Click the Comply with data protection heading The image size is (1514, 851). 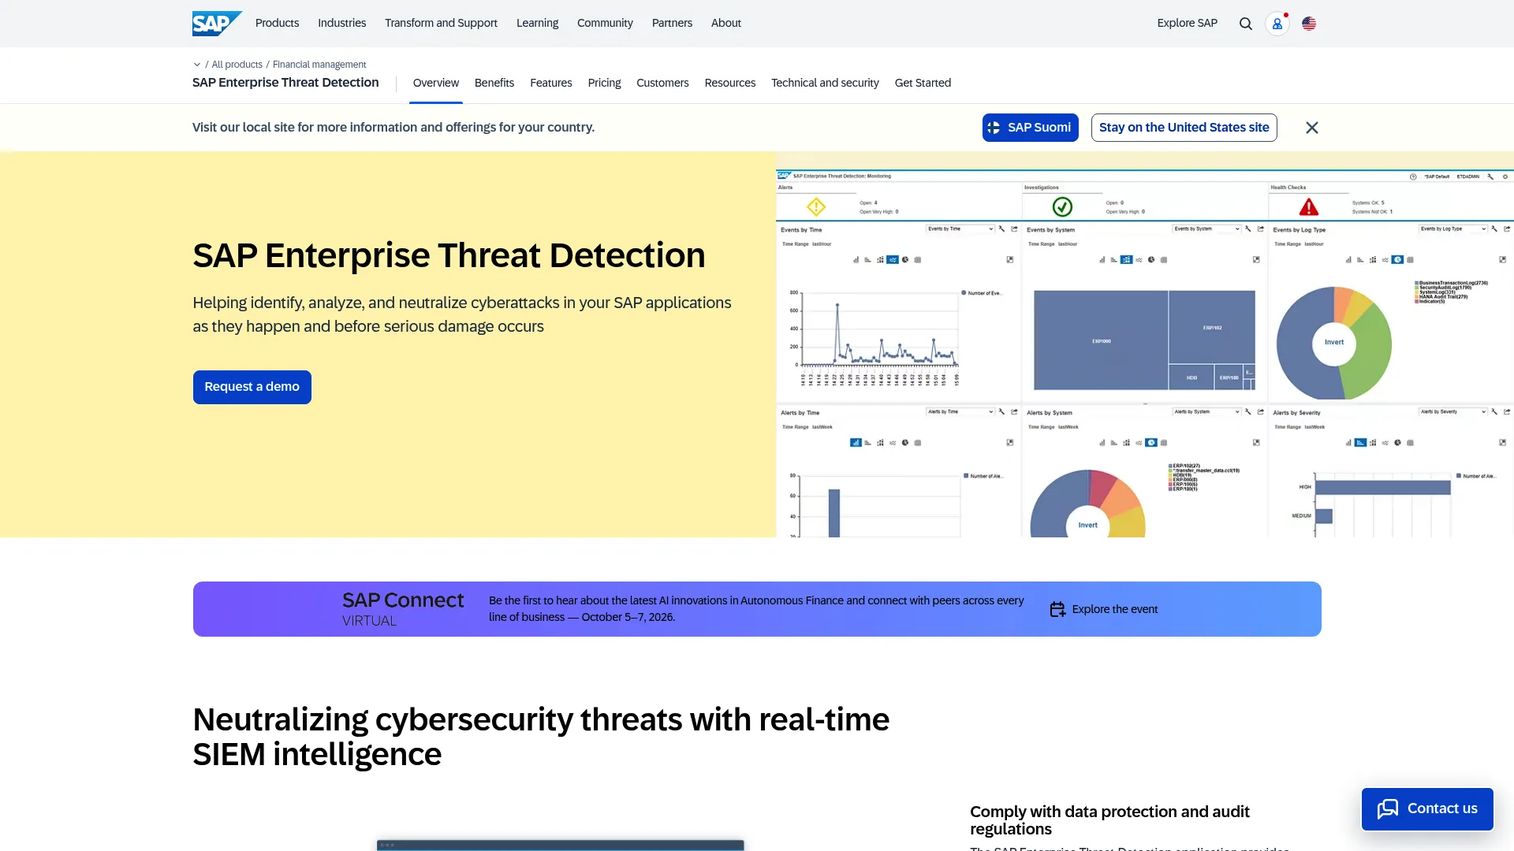tap(1110, 820)
